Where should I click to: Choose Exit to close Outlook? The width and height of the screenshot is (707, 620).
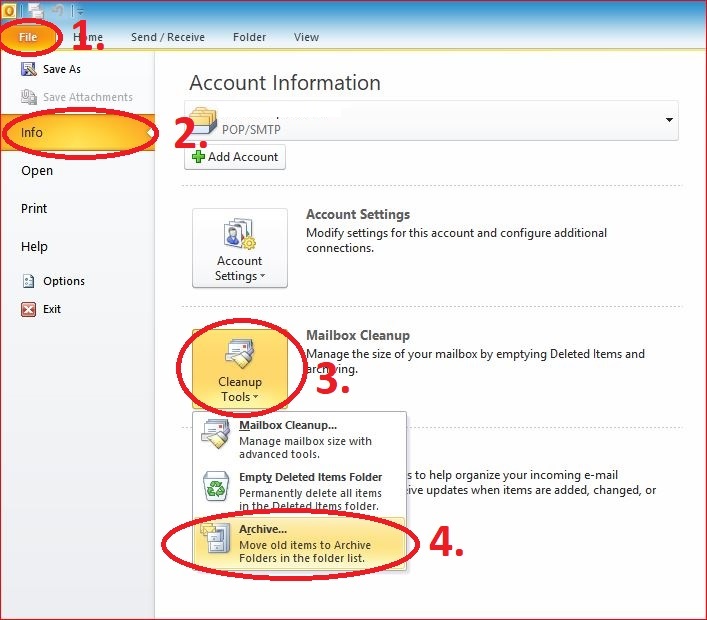click(41, 309)
